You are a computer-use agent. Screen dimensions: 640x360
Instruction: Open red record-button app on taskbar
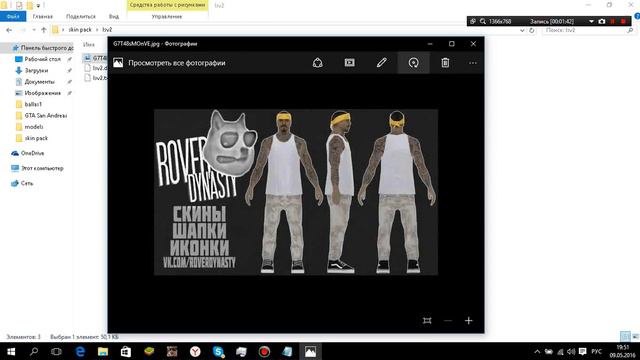click(x=264, y=351)
